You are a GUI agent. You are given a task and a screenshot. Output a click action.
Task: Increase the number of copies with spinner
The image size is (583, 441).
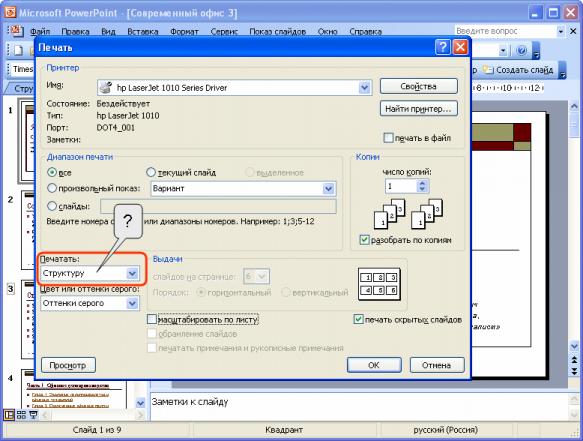422,183
